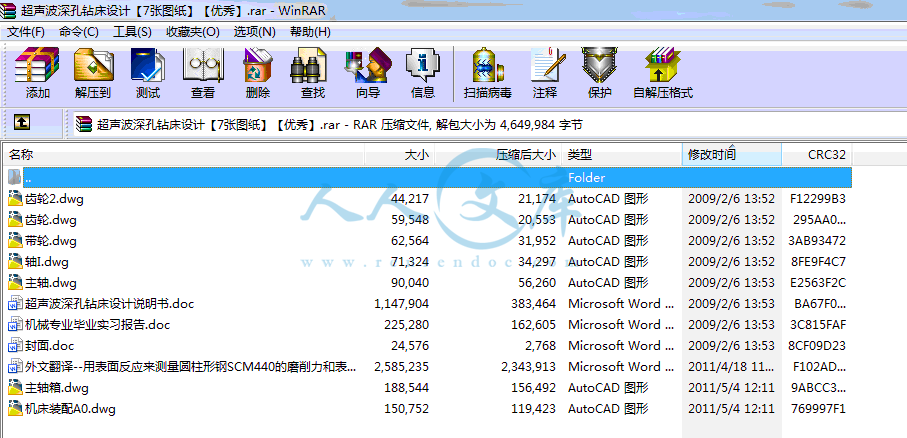This screenshot has width=907, height=438.
Task: Show archive 信息 (Info) icon
Action: click(x=422, y=65)
